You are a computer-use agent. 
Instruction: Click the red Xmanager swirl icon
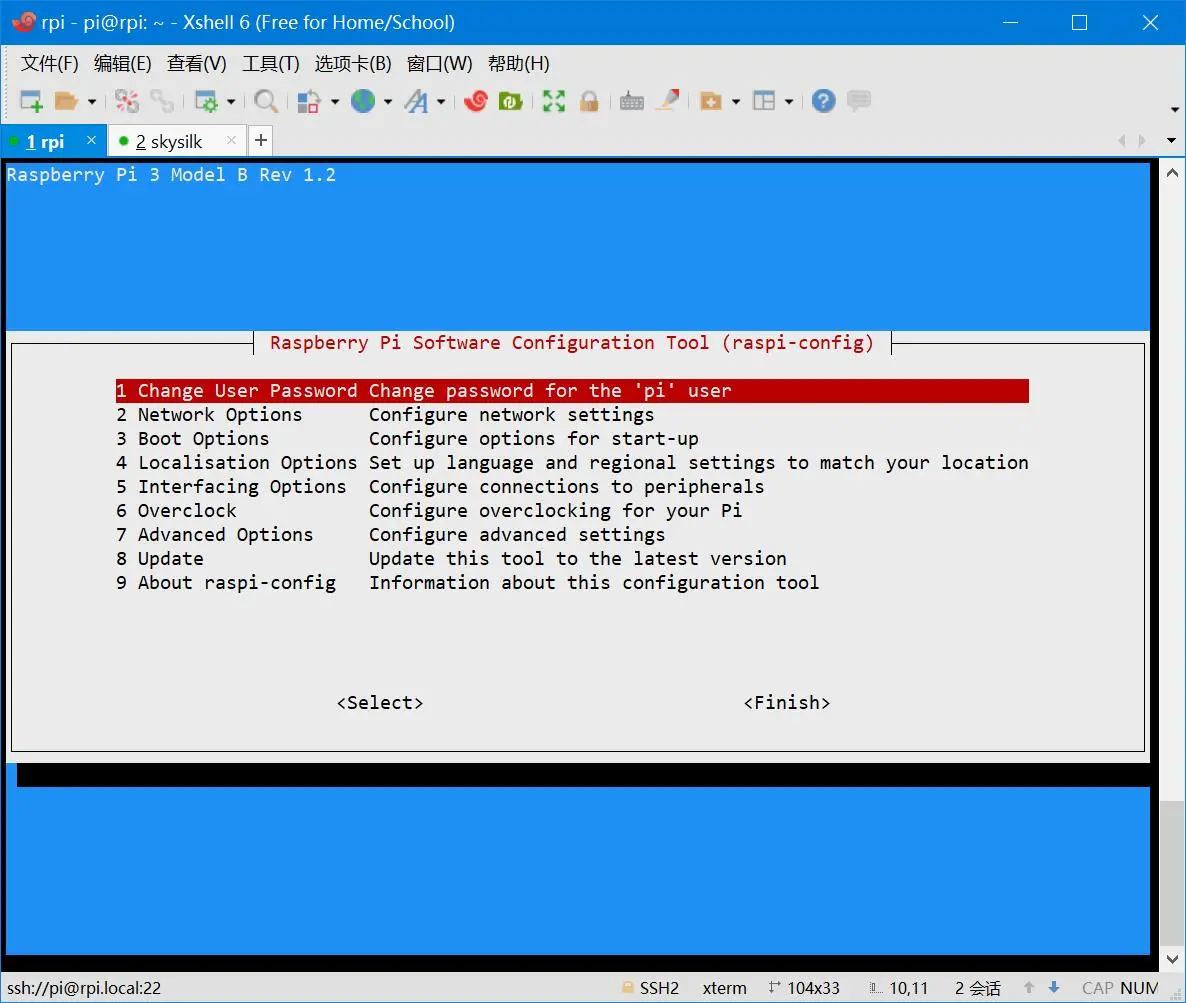pyautogui.click(x=476, y=101)
